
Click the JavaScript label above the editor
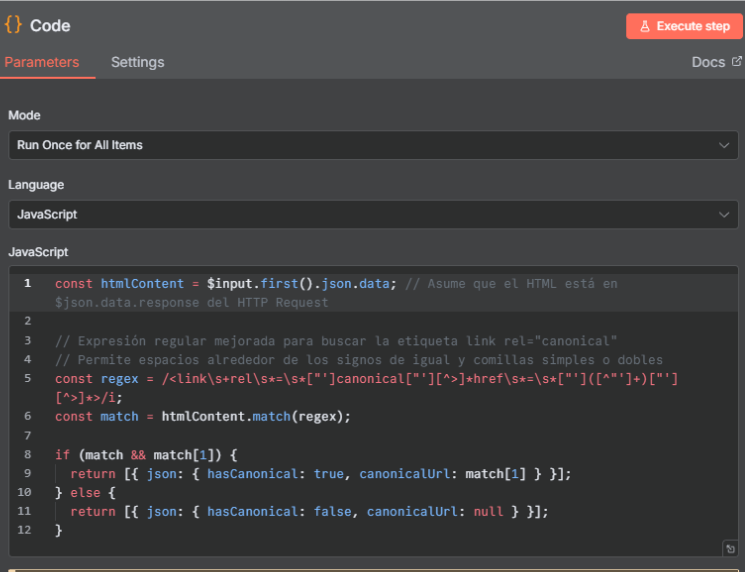pos(38,252)
